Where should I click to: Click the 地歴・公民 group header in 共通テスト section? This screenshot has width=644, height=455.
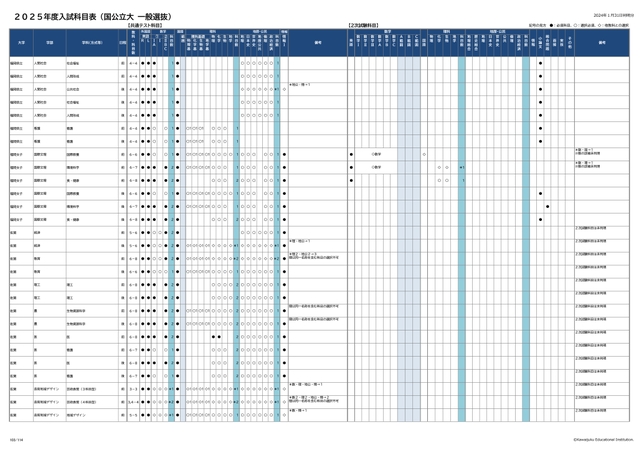click(x=260, y=31)
